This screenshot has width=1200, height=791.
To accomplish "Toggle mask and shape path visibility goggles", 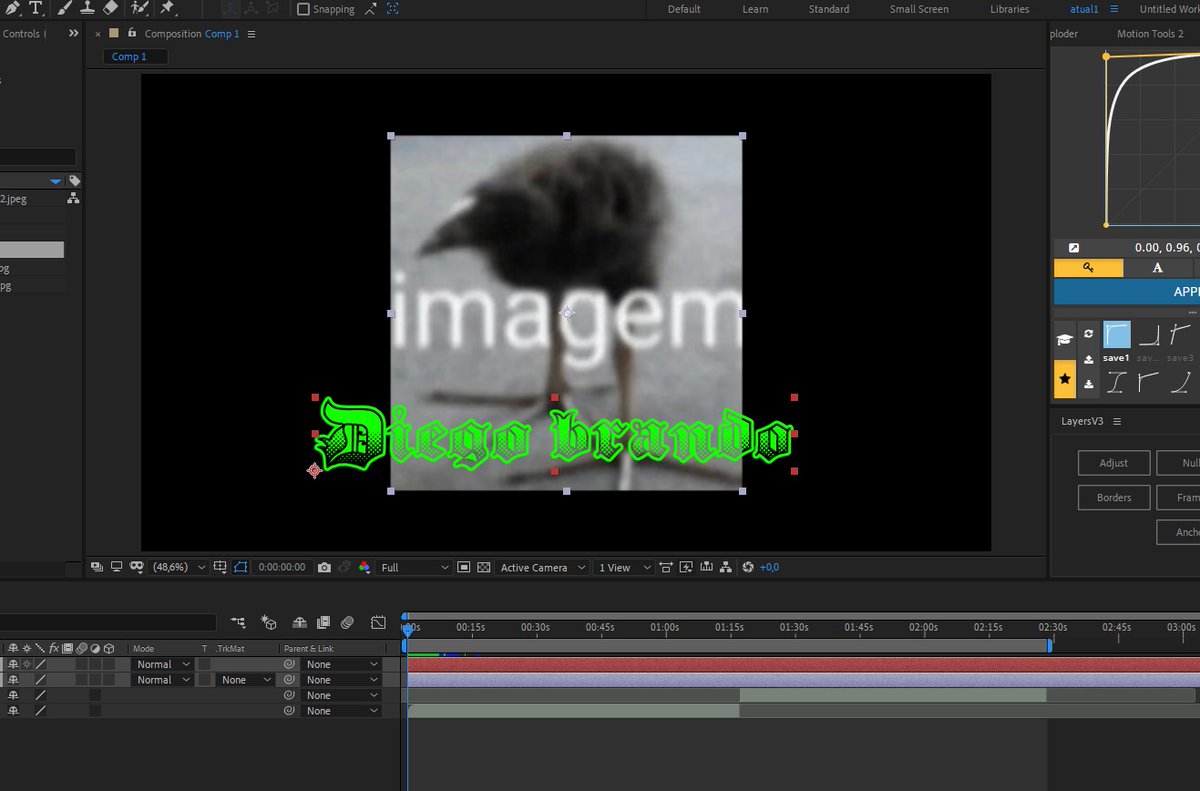I will click(137, 567).
